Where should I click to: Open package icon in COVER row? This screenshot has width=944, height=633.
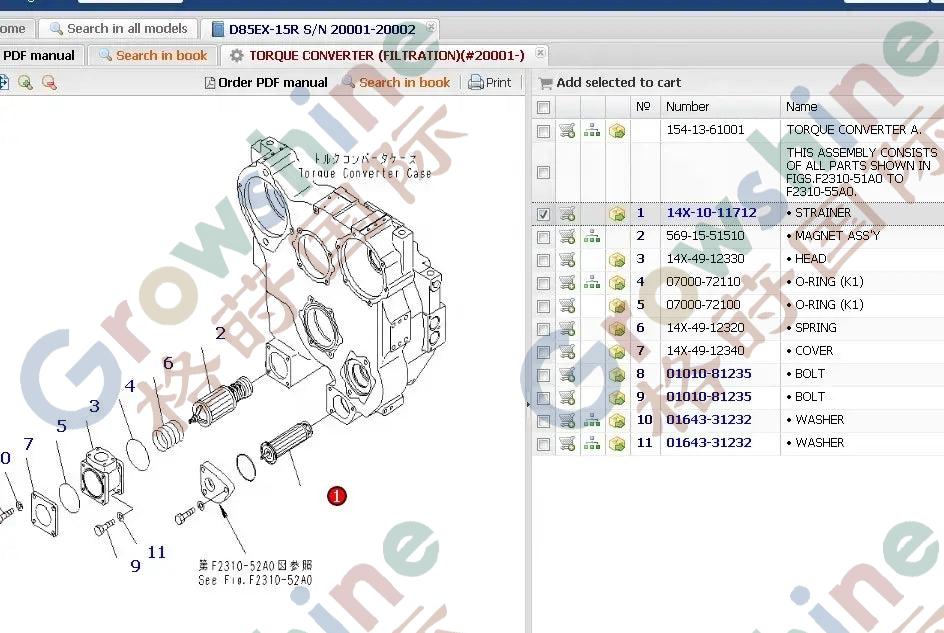coord(617,351)
